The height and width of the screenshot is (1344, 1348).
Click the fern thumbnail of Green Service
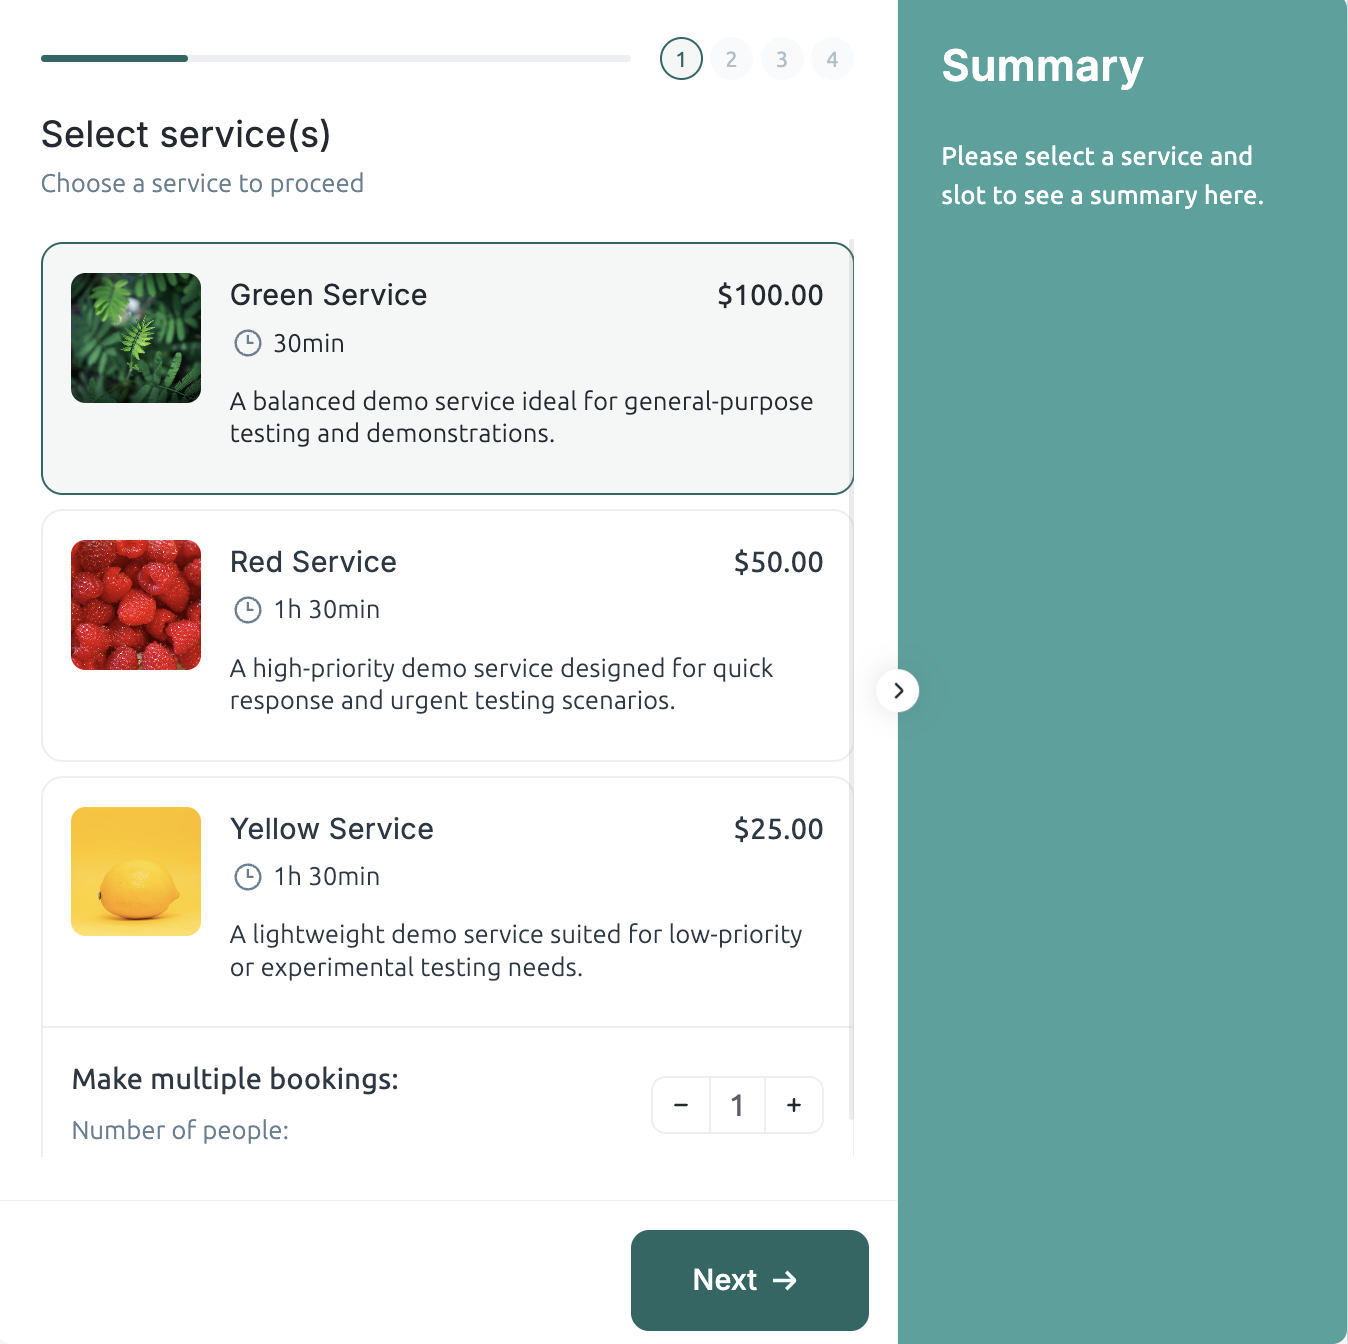(135, 337)
